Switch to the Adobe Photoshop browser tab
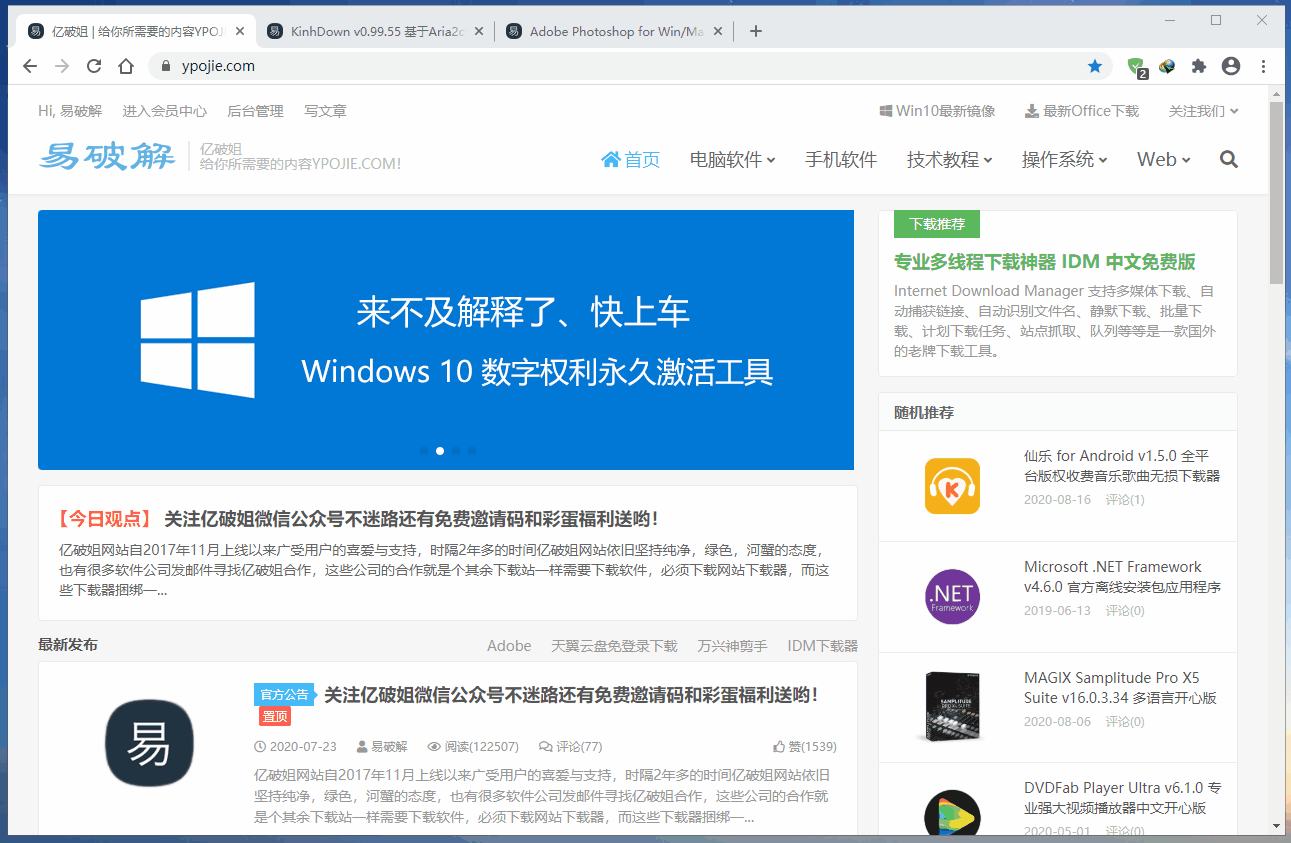Image resolution: width=1291 pixels, height=843 pixels. (x=615, y=31)
